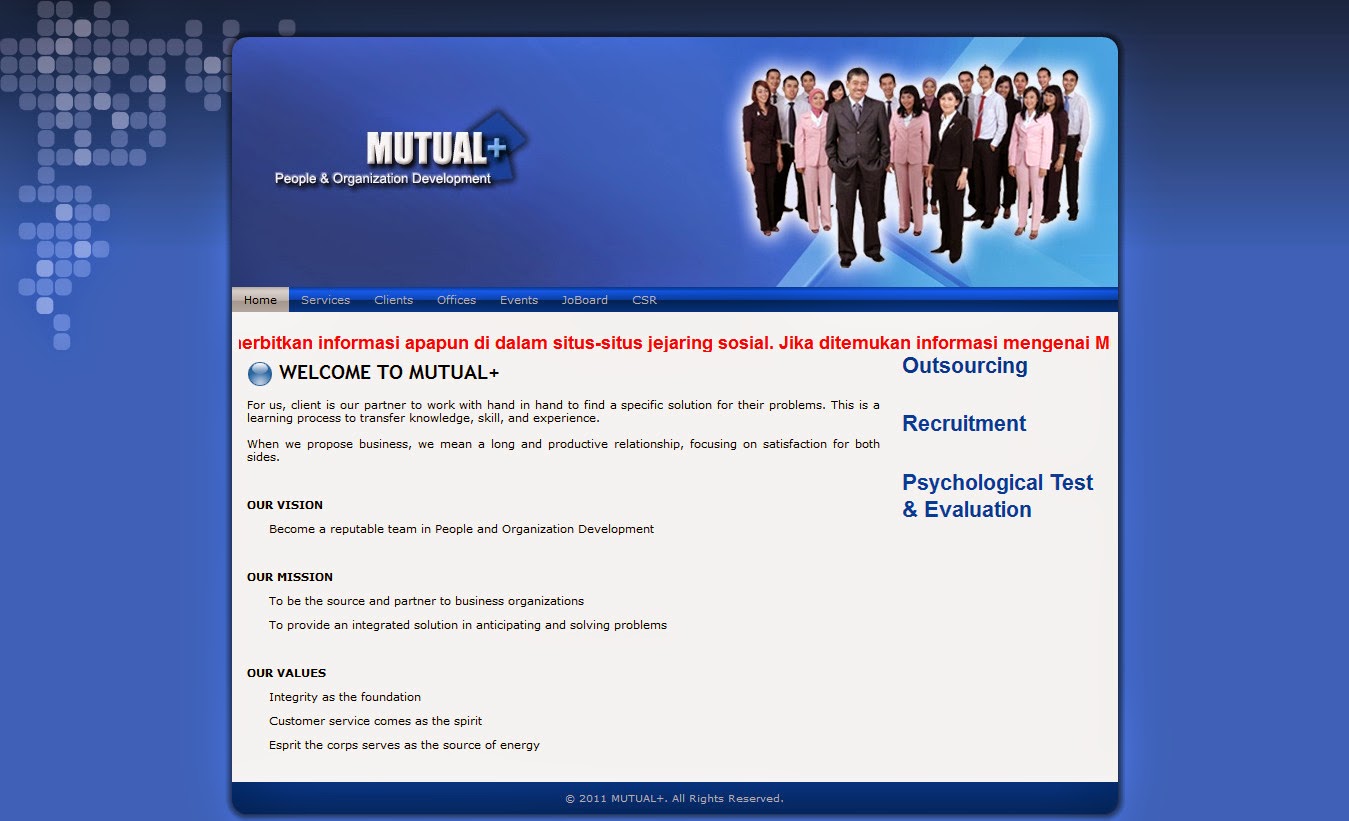Click "To be the source and partner" line
Screen dimensions: 1349x821
426,601
